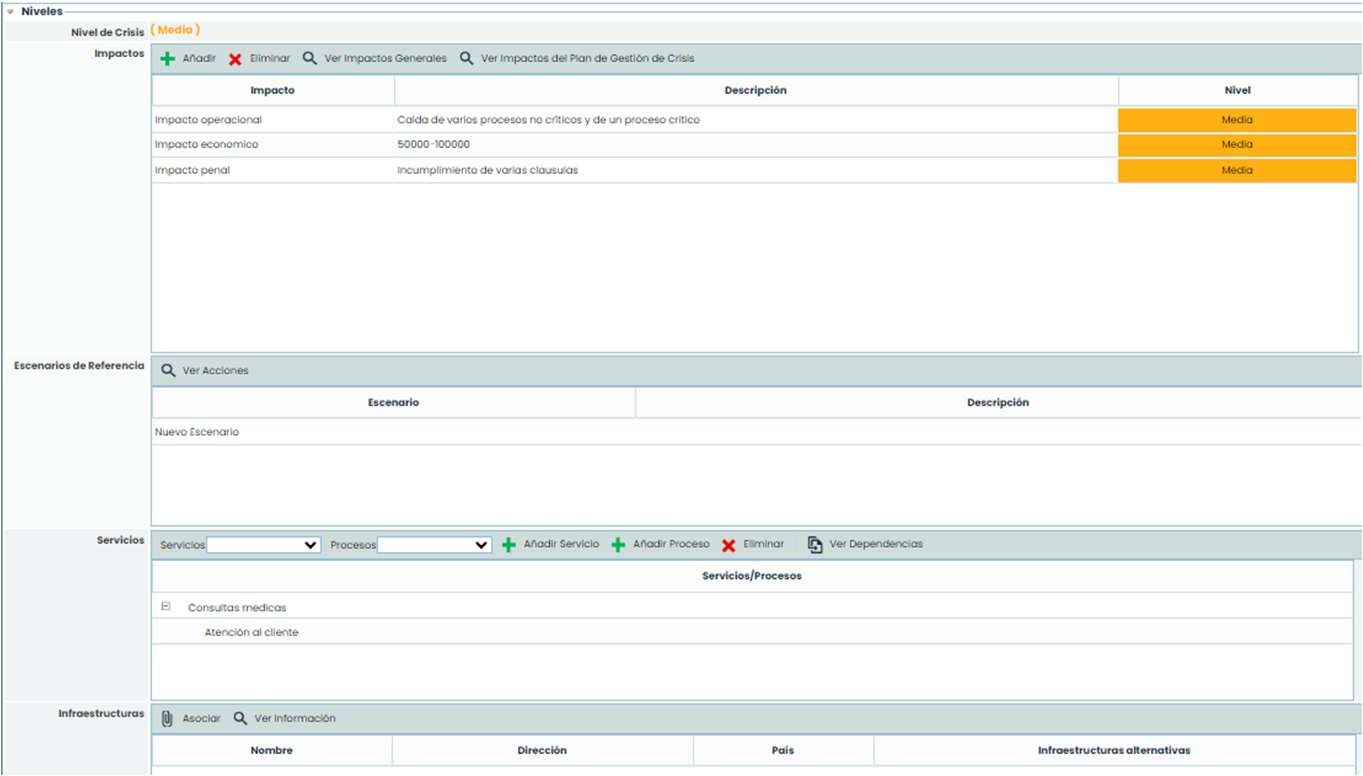Screen dimensions: 1363x776
Task: Collapse the Niveles section
Action: tap(10, 11)
